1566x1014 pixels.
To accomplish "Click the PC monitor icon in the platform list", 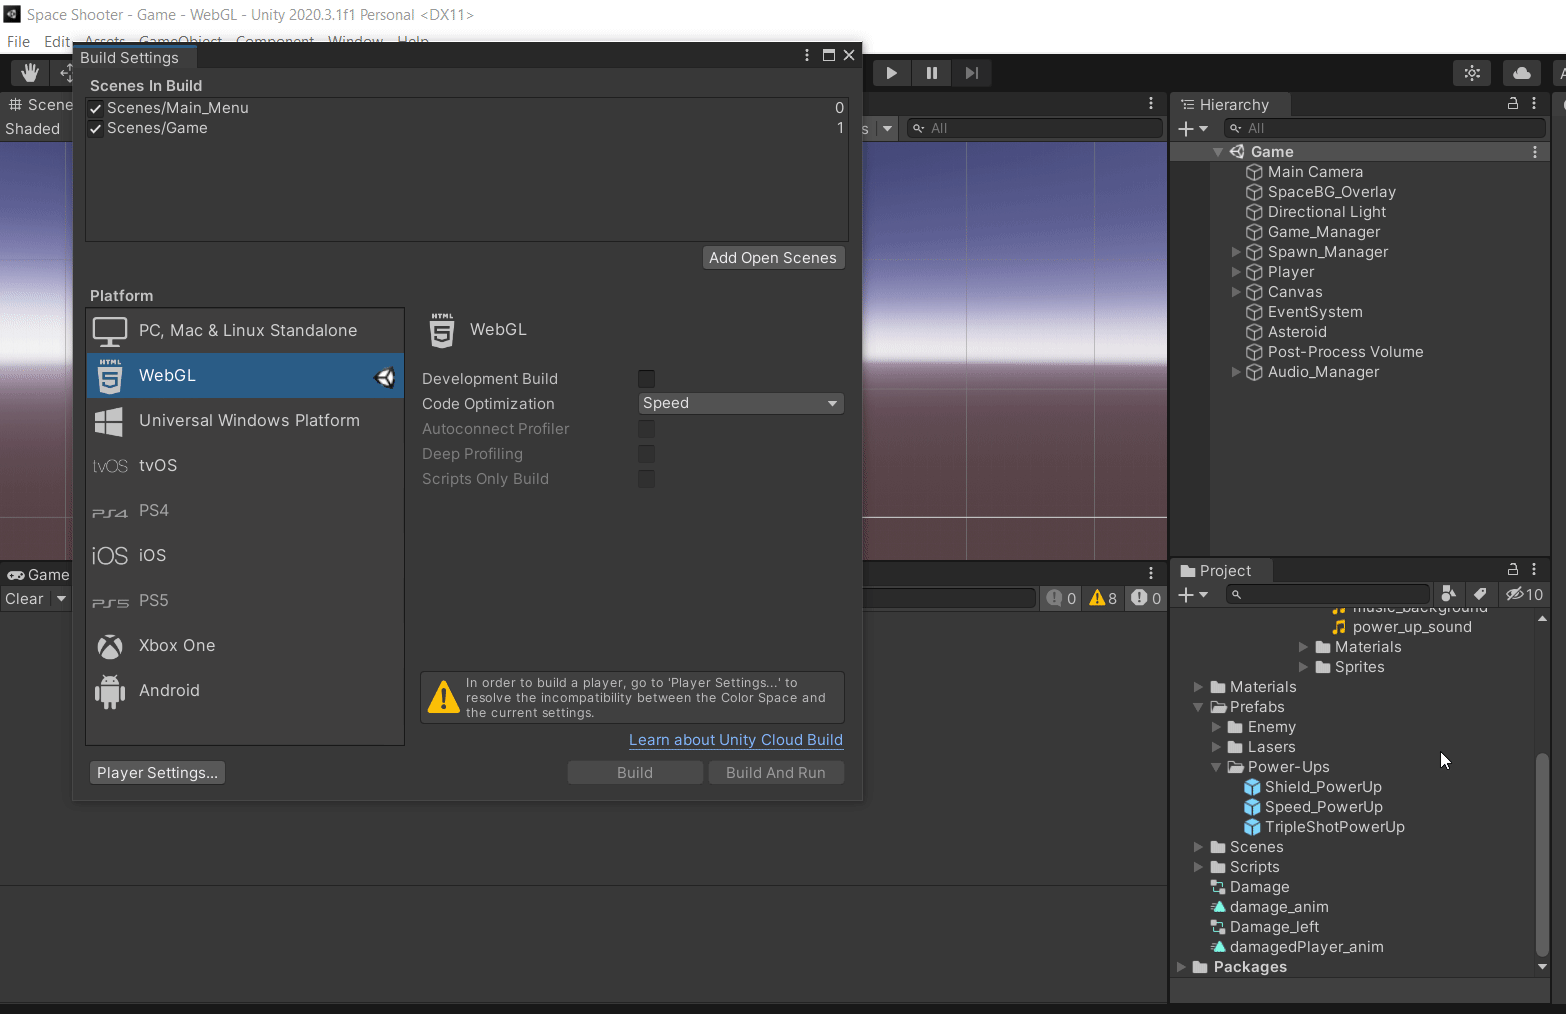I will tap(110, 331).
